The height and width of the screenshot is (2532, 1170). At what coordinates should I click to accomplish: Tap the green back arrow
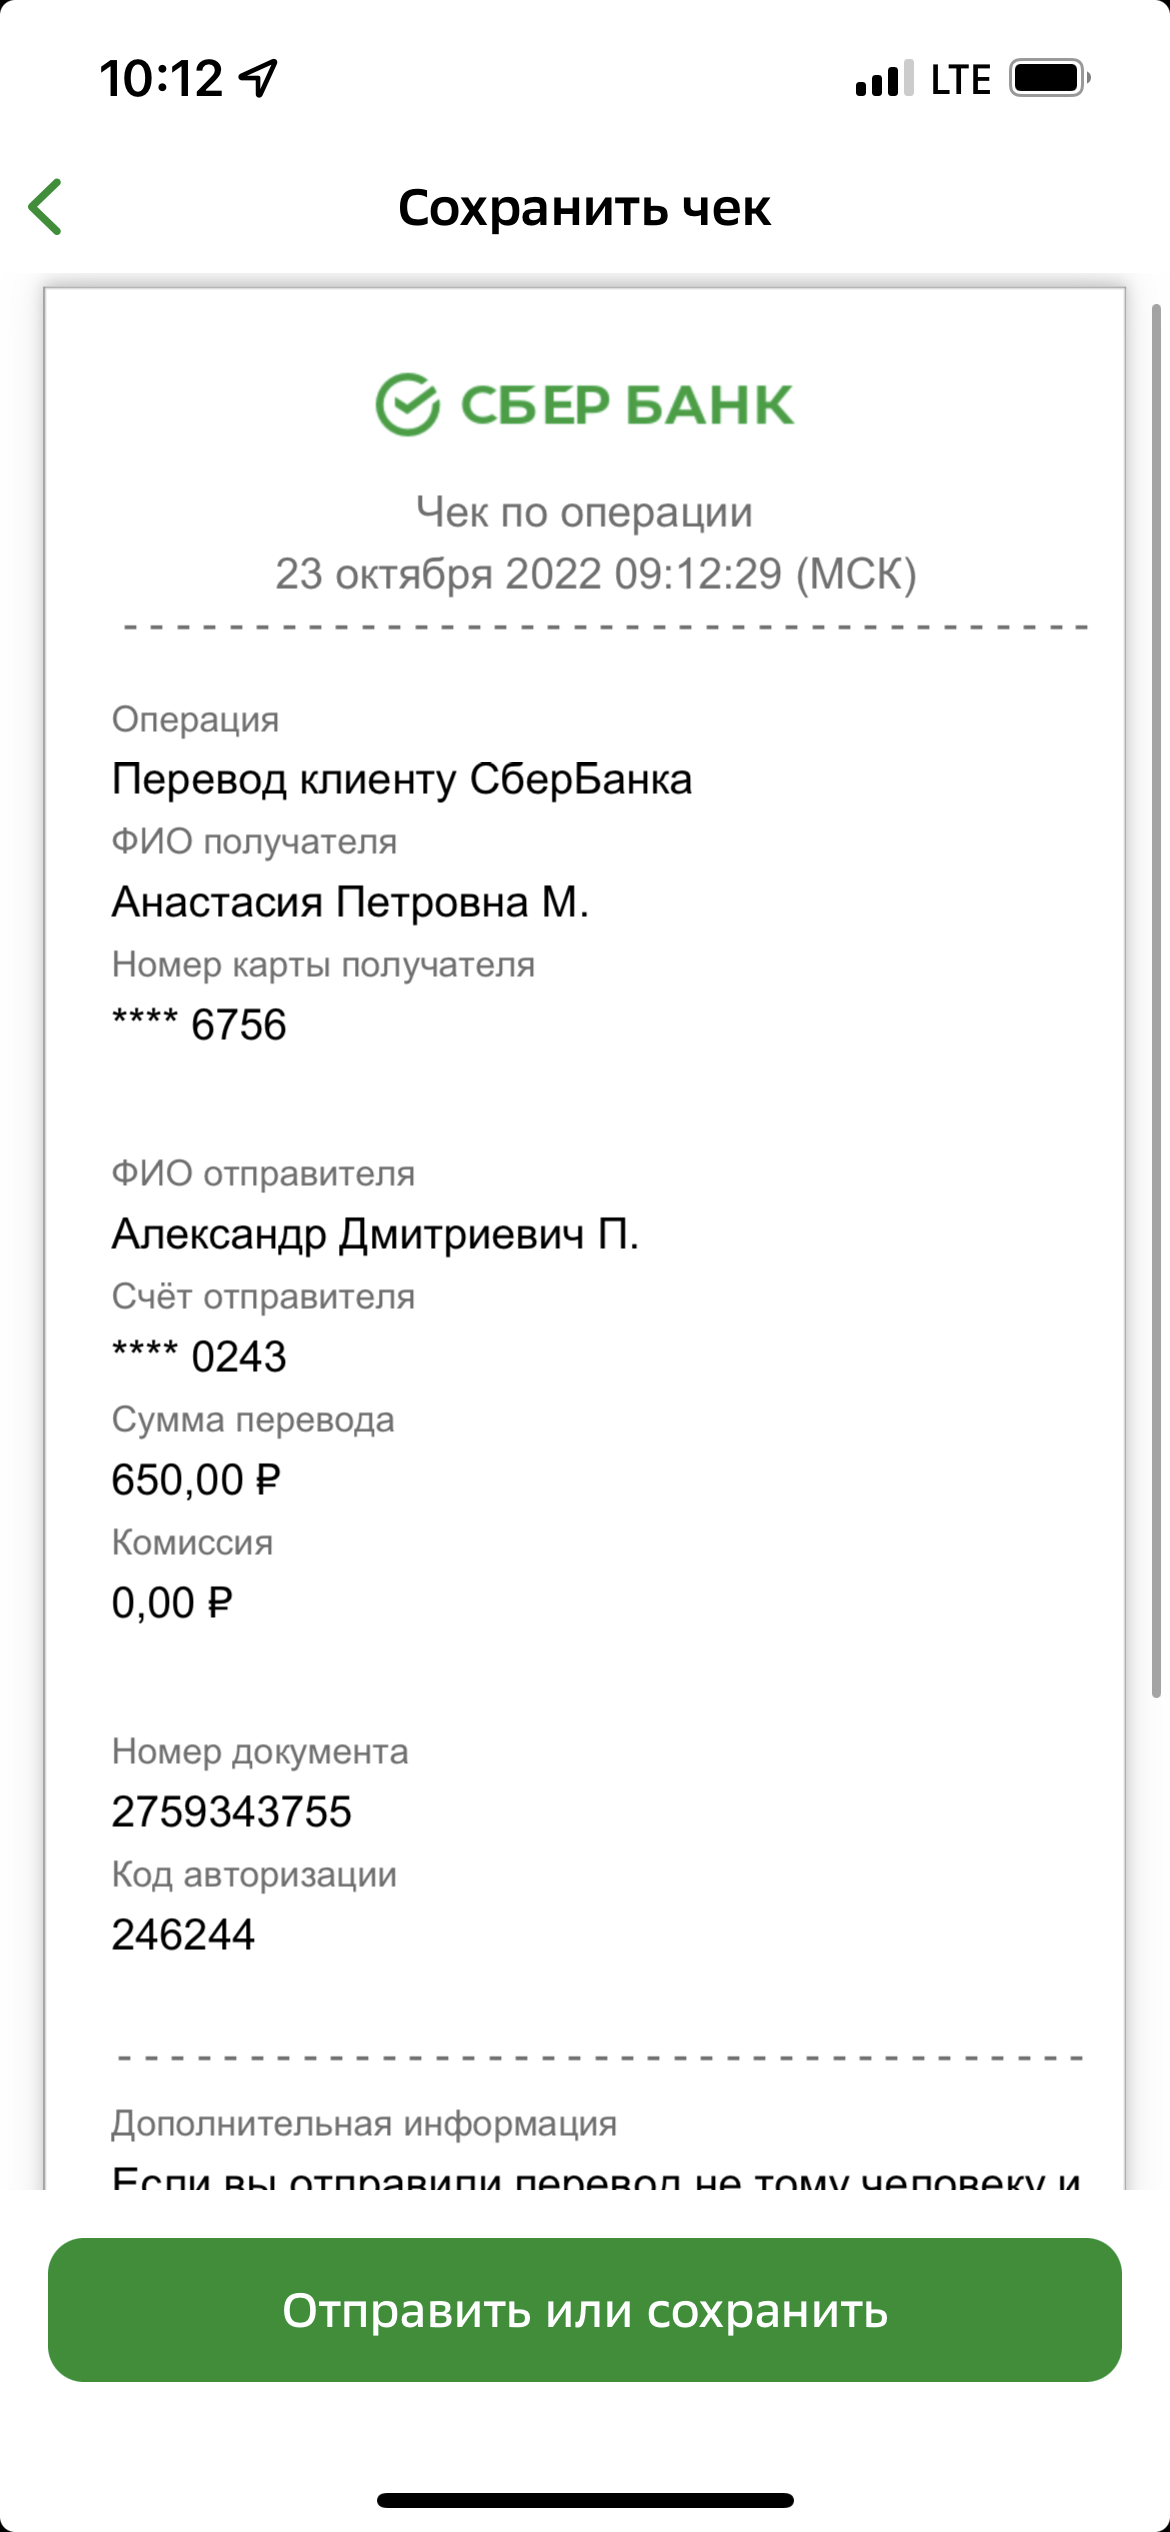click(45, 207)
